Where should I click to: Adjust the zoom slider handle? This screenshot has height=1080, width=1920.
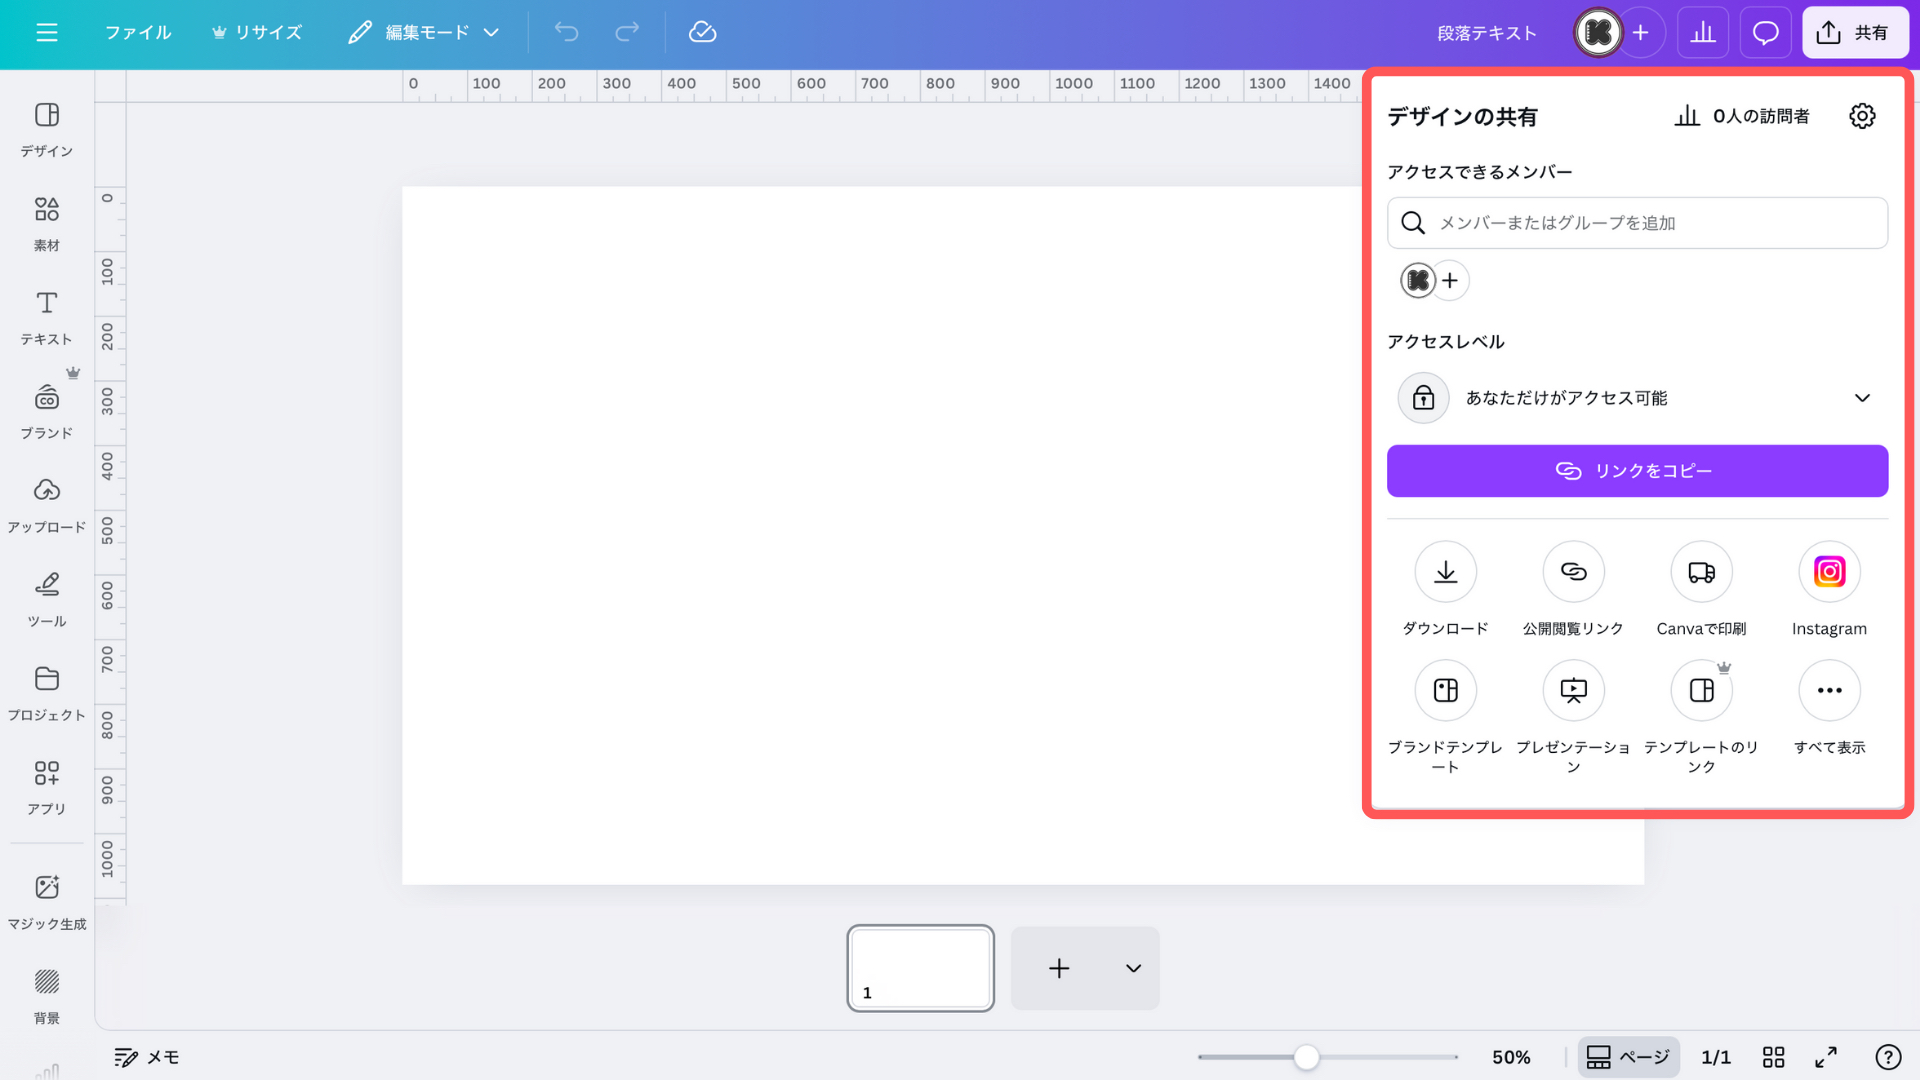[x=1306, y=1057]
